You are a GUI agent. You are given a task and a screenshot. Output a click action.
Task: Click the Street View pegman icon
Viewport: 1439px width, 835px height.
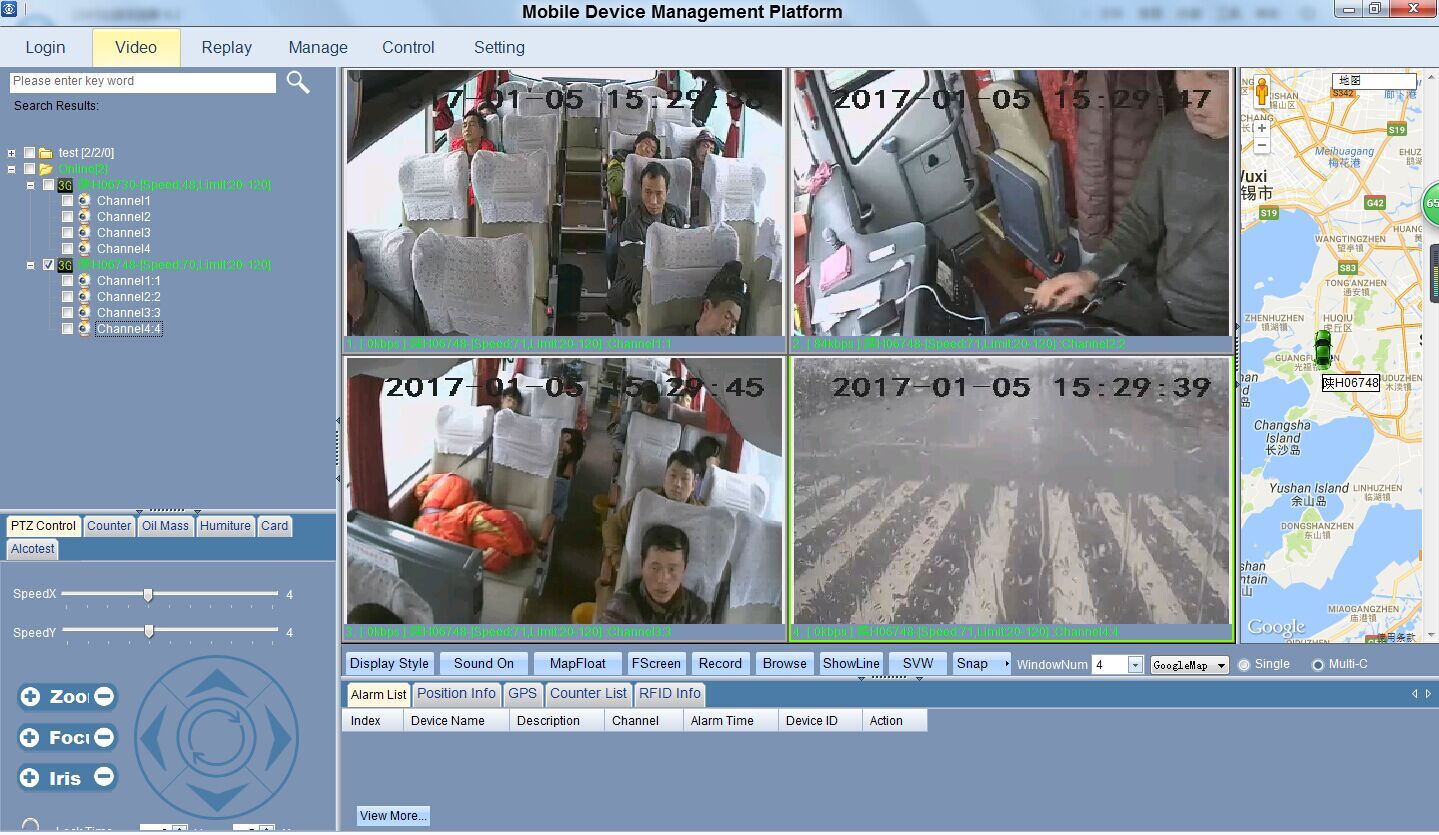point(1261,92)
